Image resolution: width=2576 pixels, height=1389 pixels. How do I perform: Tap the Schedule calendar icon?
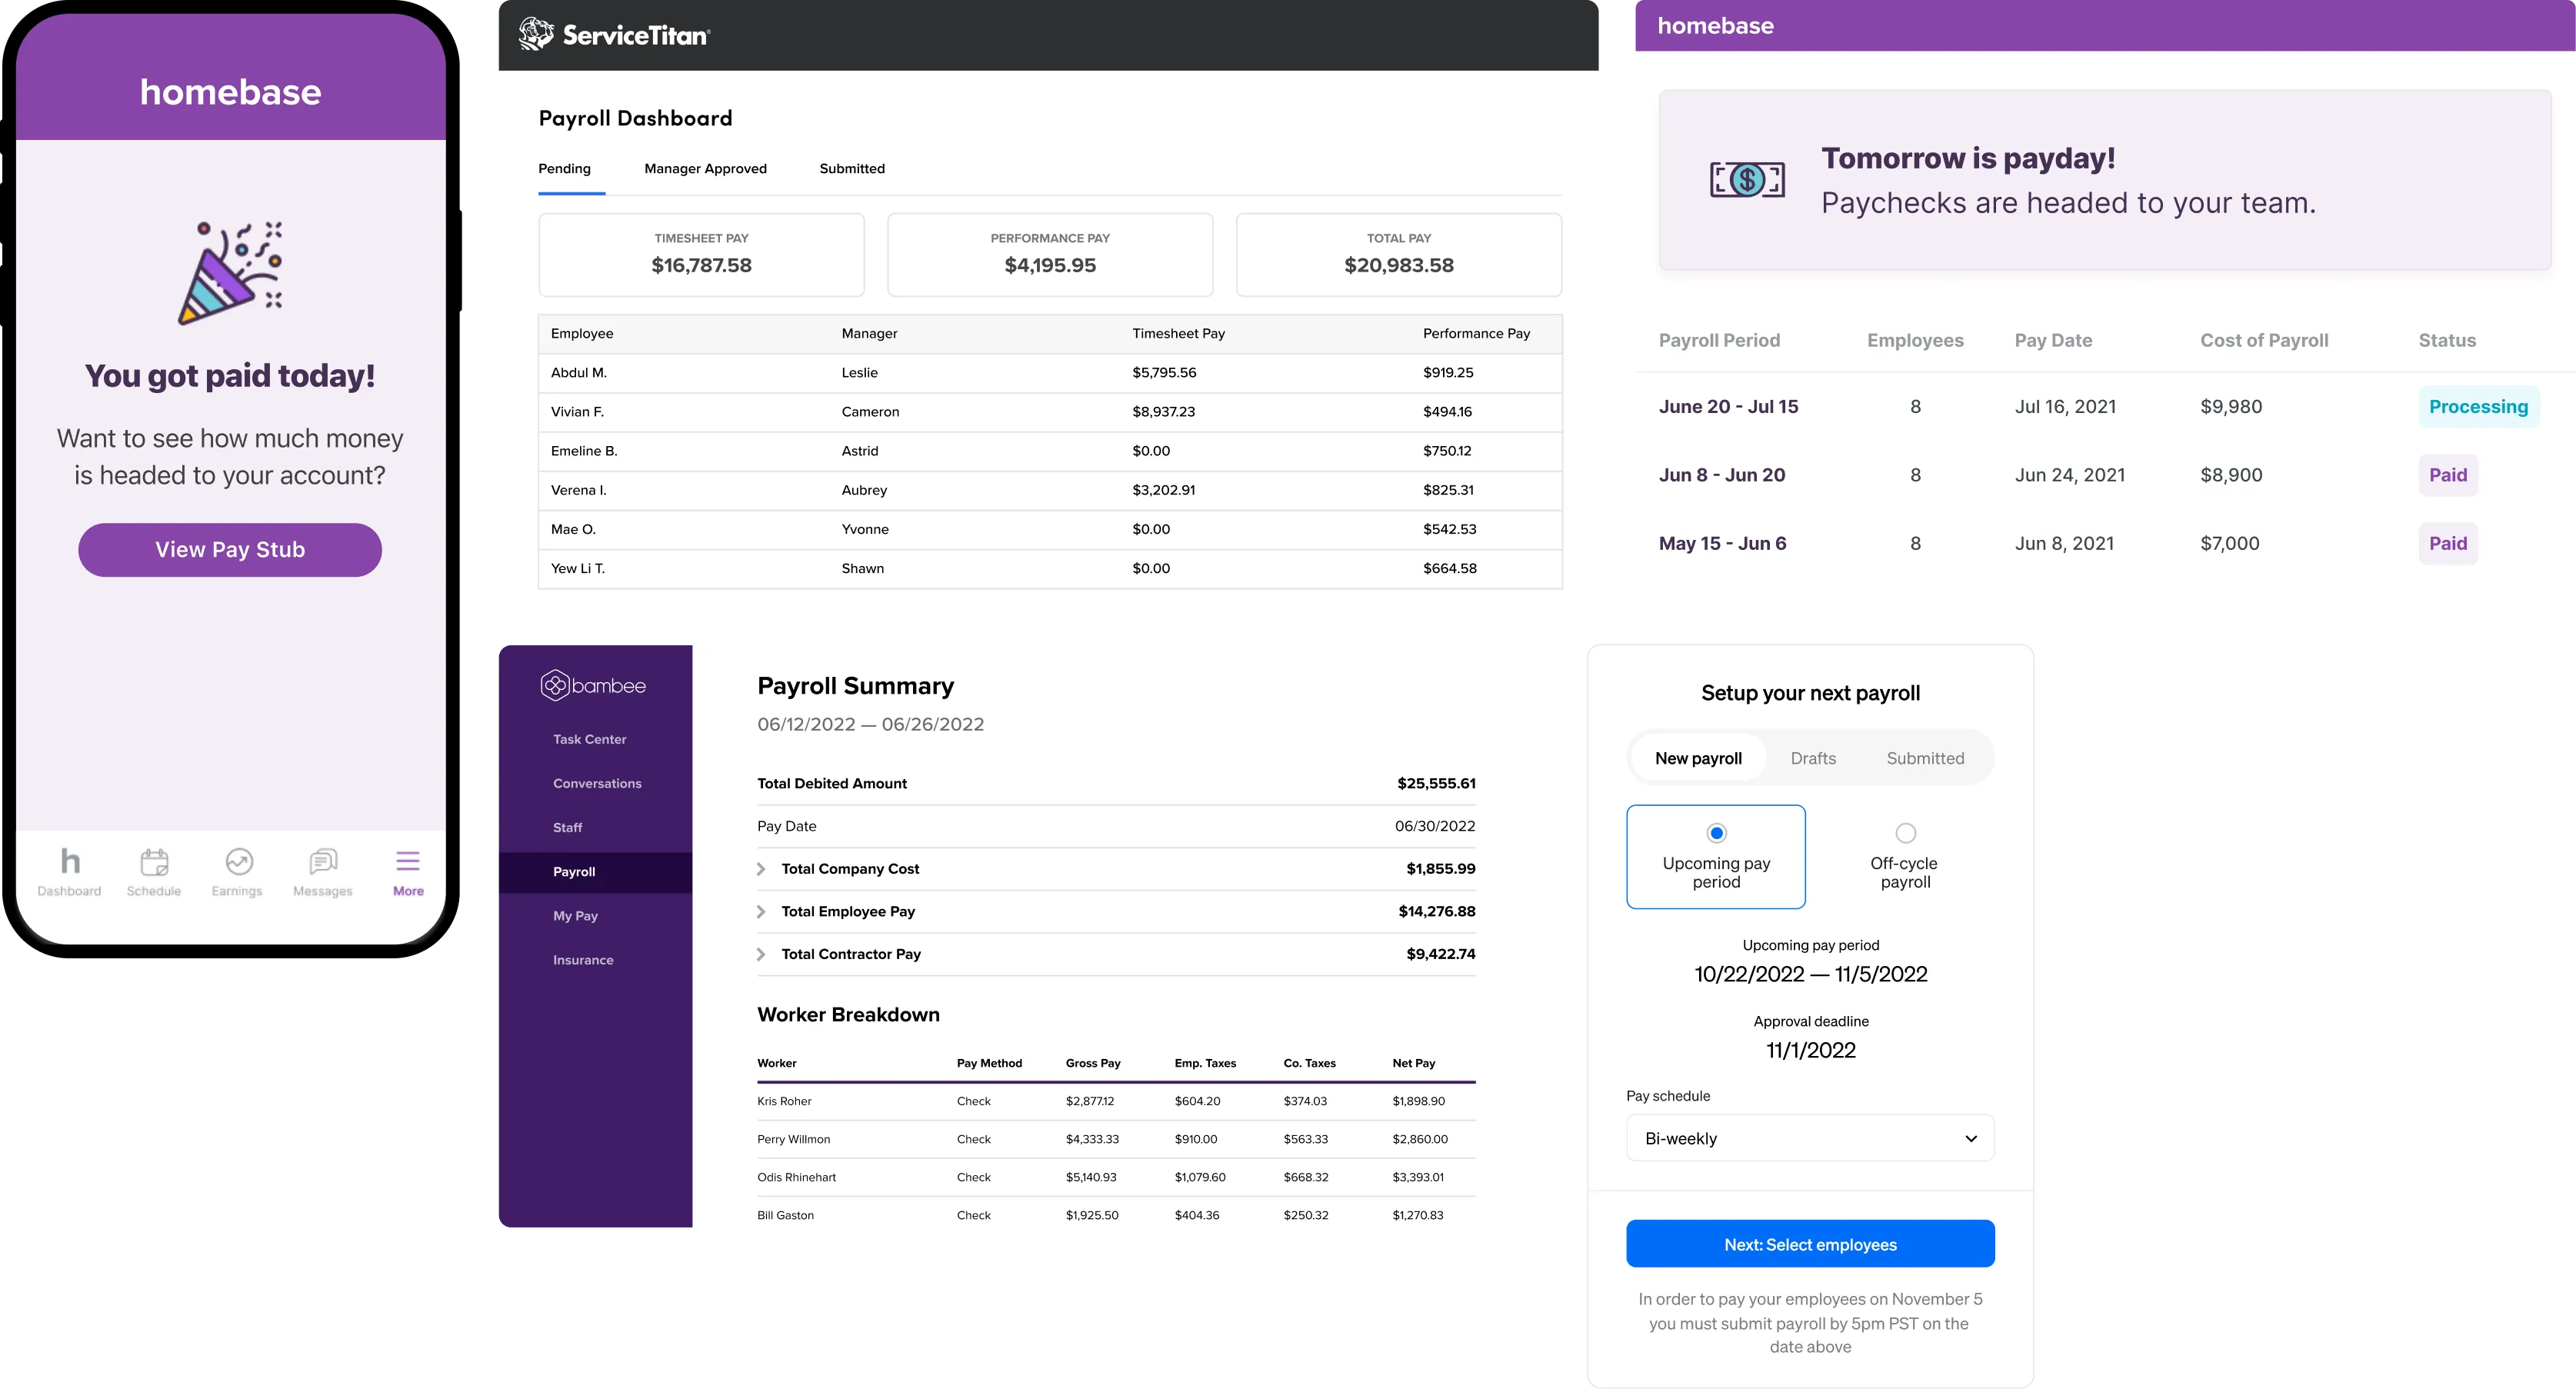pyautogui.click(x=154, y=862)
